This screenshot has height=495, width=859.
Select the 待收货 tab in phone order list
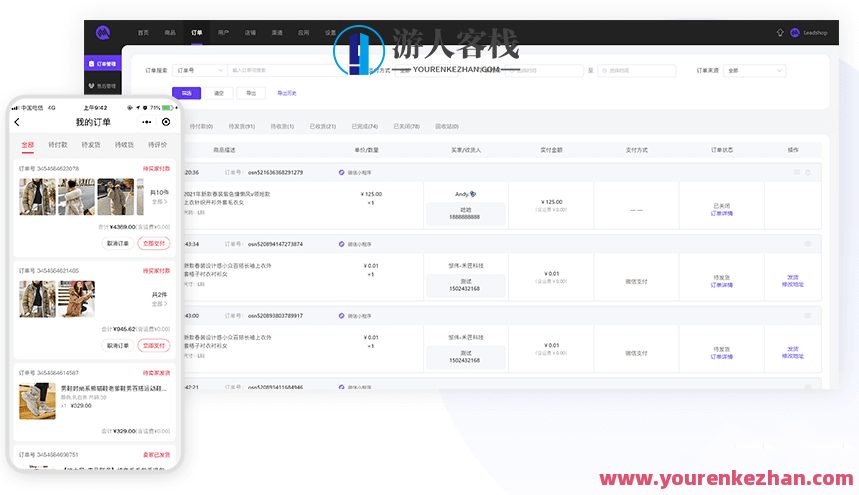coord(124,145)
